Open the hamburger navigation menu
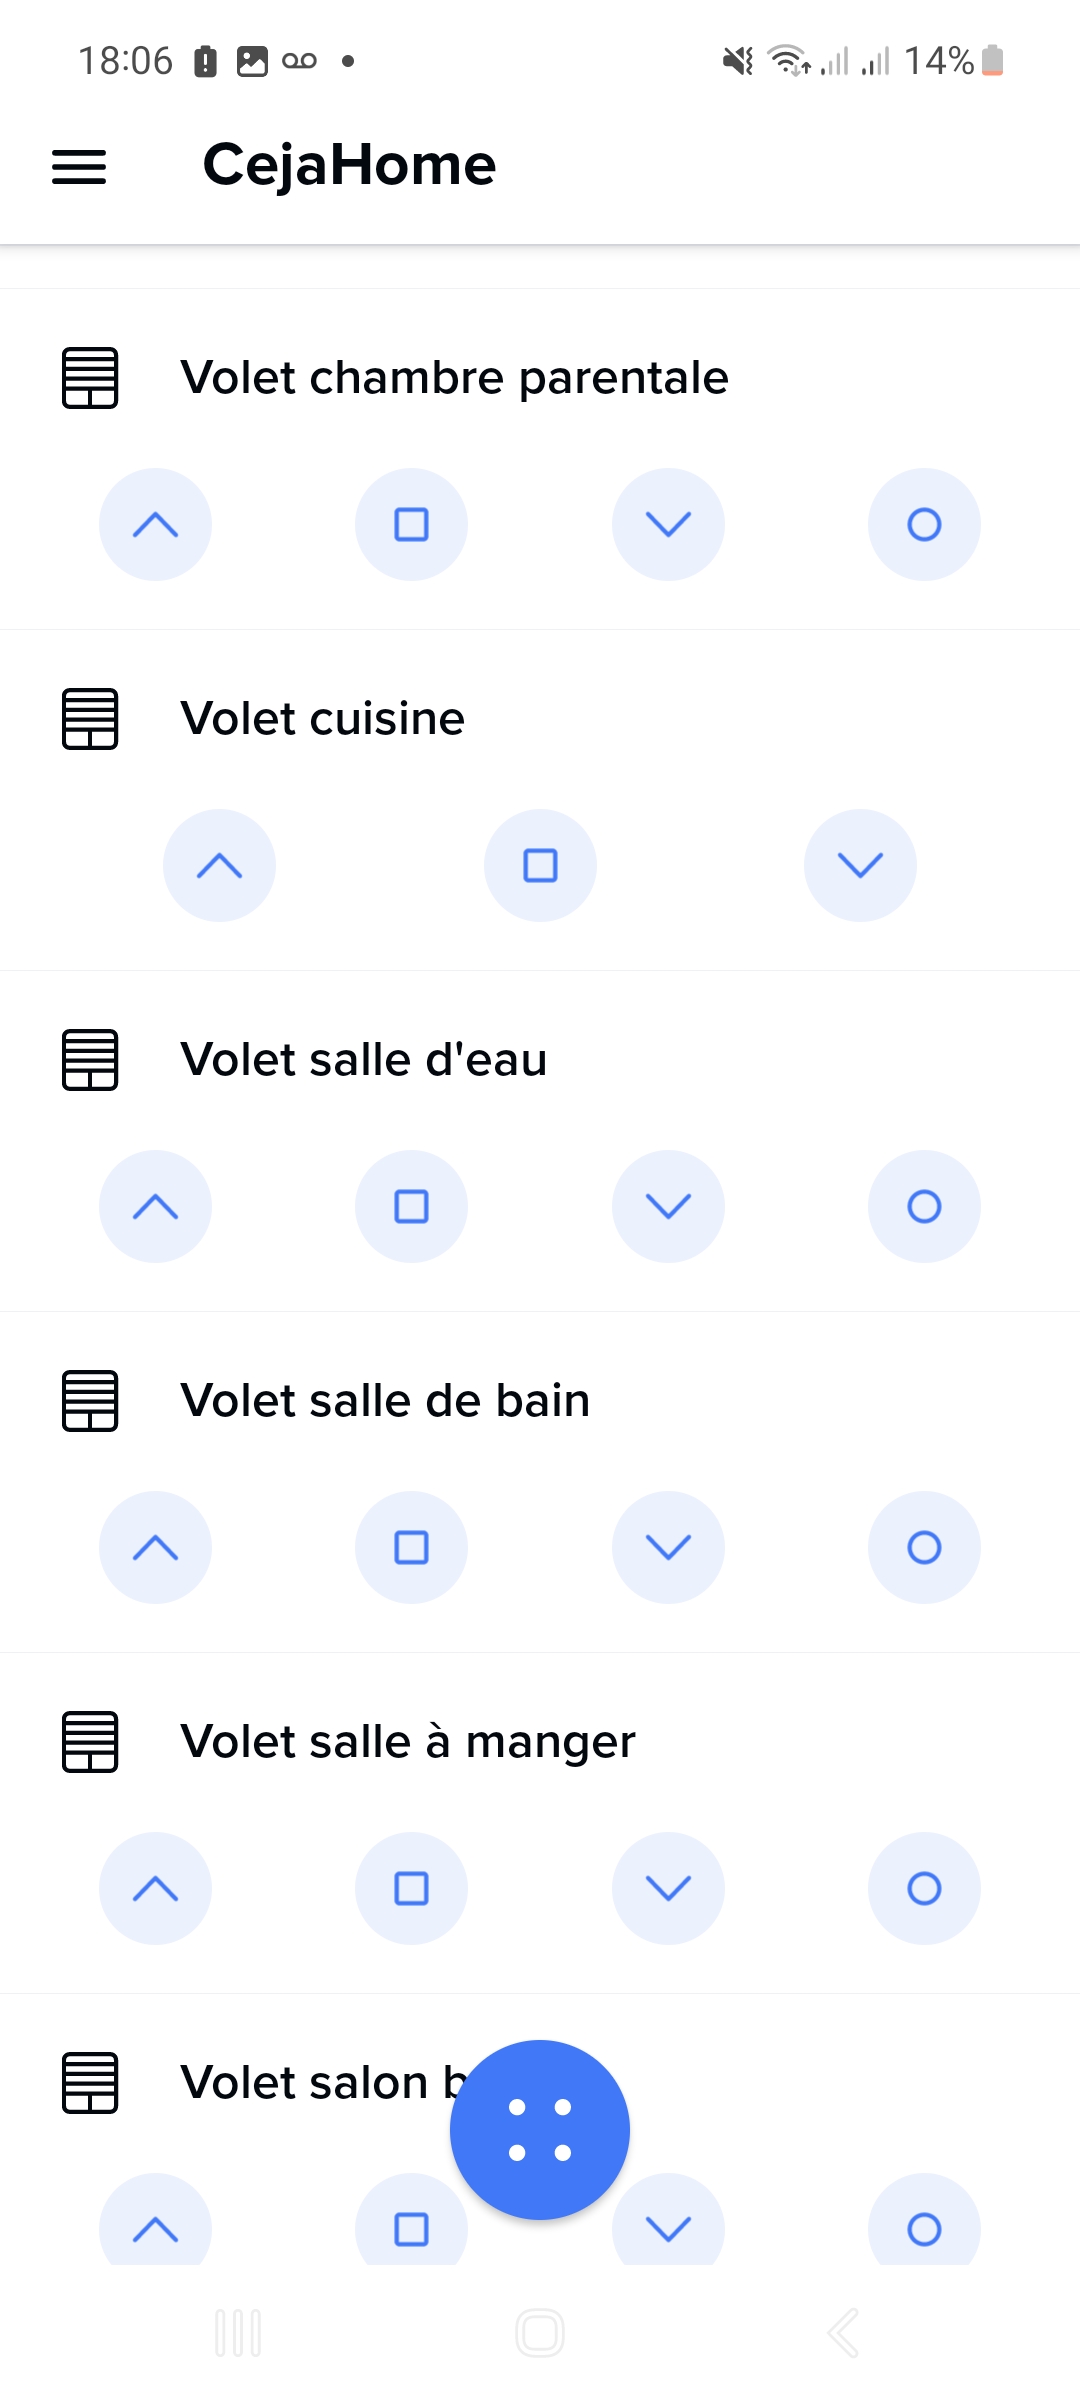Screen dimensions: 1080x2400 point(79,166)
